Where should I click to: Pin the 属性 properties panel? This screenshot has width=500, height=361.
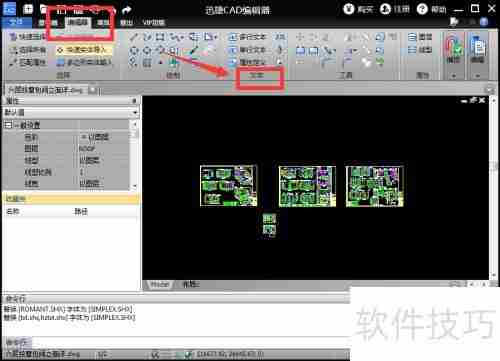tap(134, 101)
